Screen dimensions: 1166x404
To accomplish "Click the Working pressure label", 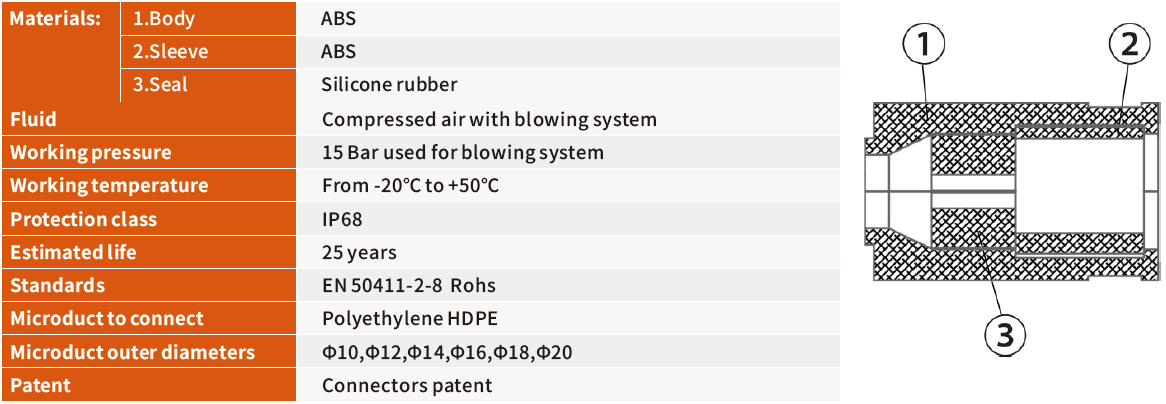I will click(90, 153).
